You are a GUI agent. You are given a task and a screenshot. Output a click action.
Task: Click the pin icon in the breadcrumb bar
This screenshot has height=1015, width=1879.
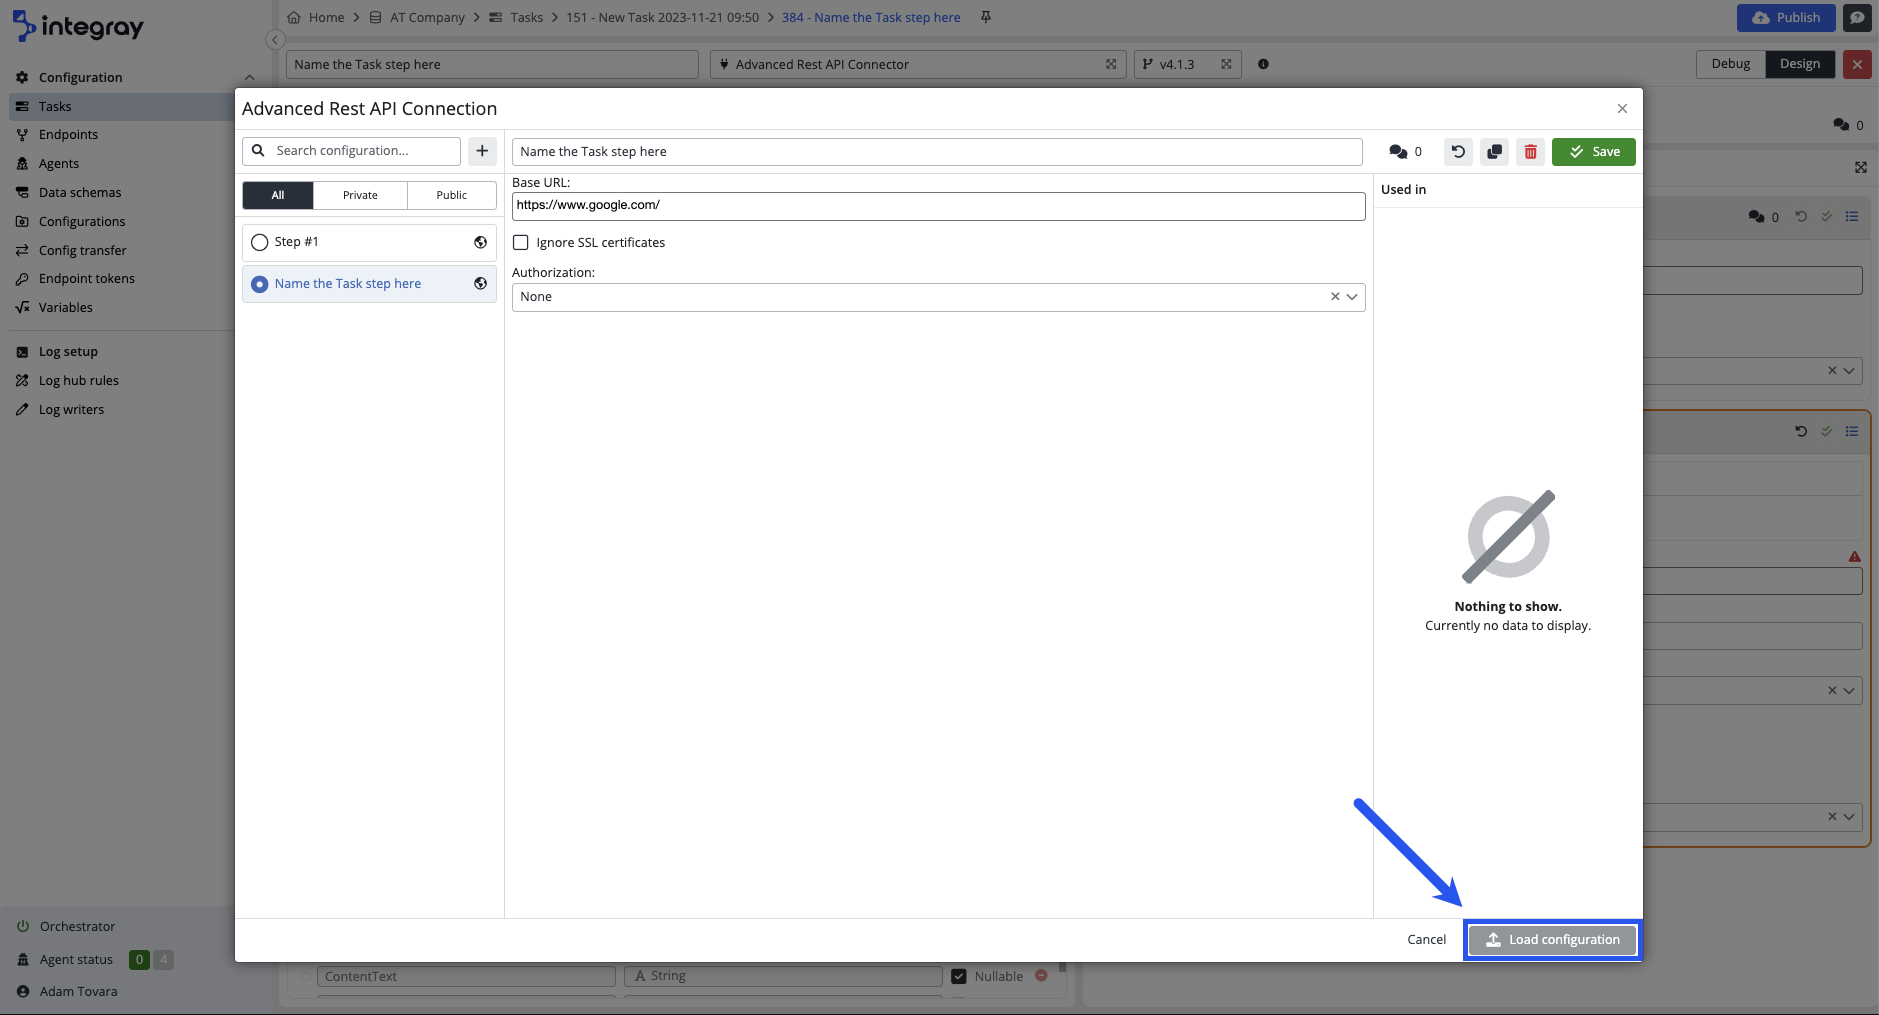coord(986,17)
